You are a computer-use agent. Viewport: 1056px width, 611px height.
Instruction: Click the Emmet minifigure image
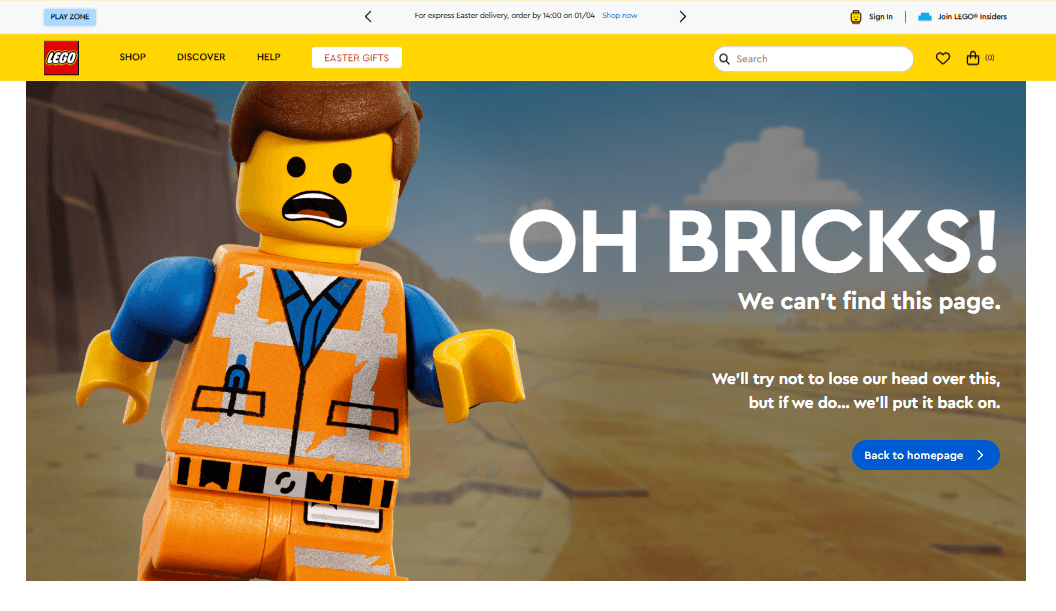(300, 331)
